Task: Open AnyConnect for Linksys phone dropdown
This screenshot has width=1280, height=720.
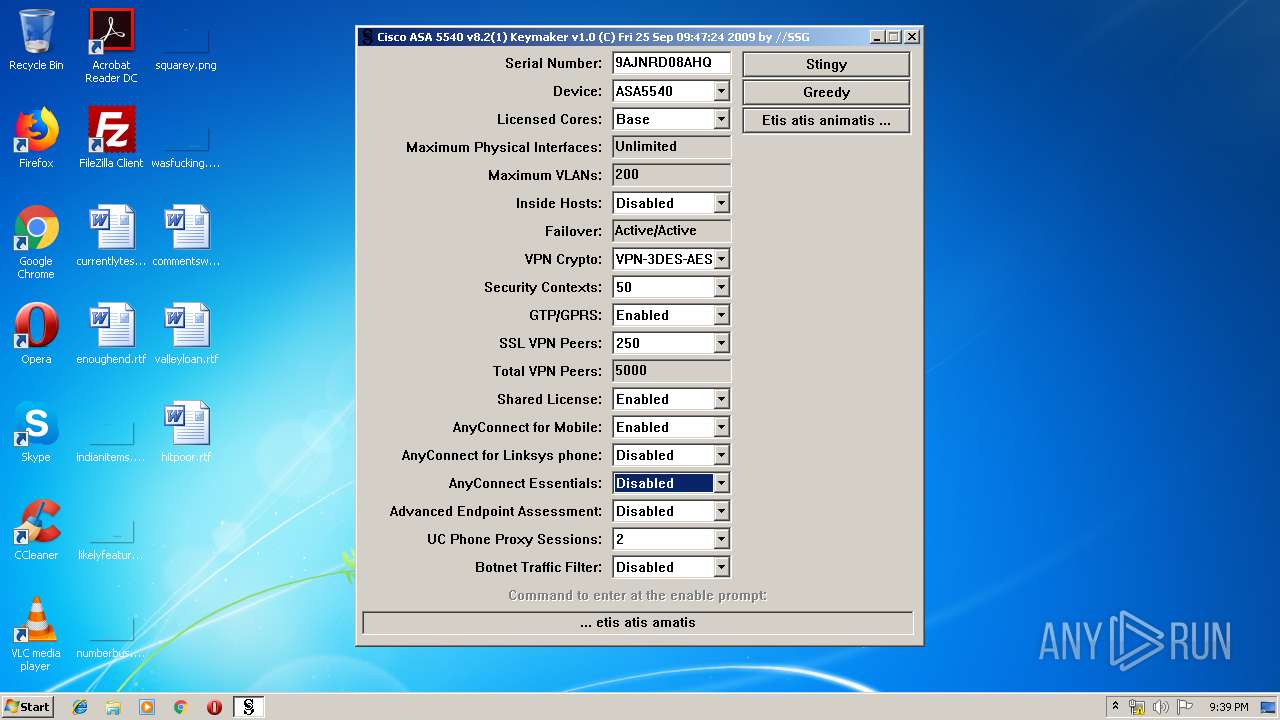Action: [x=721, y=455]
